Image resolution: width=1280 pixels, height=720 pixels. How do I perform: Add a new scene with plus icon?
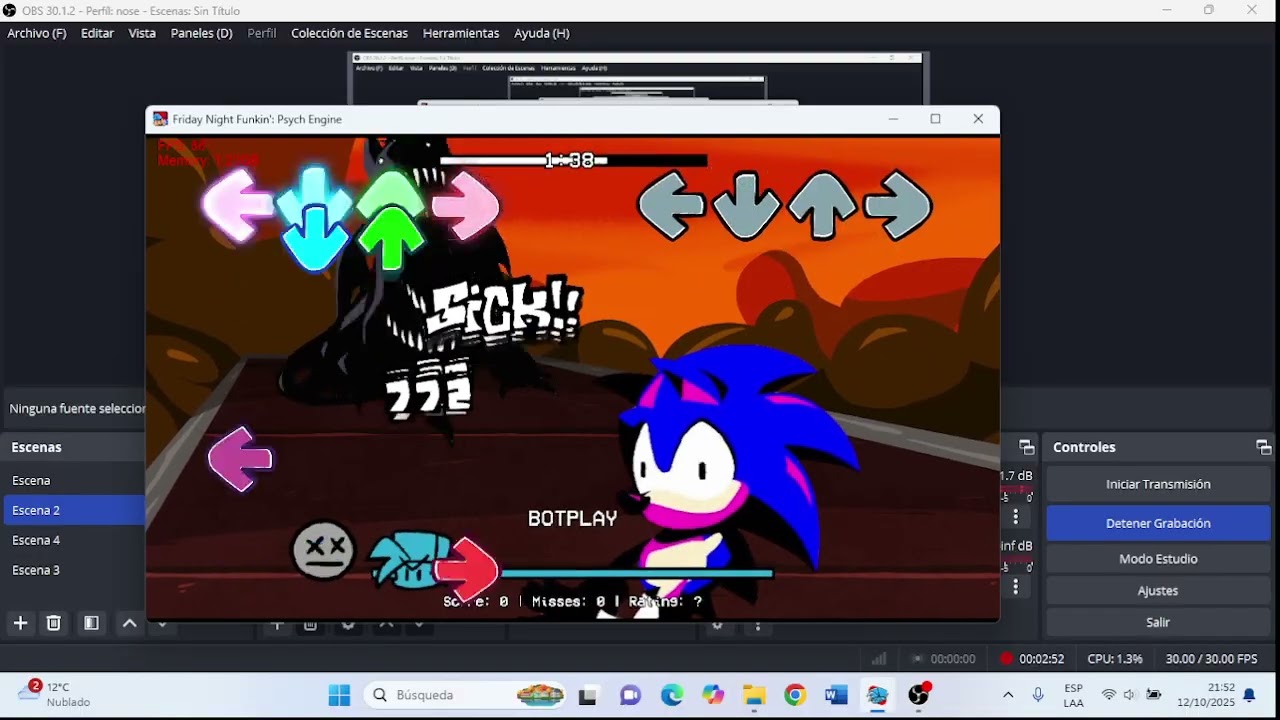tap(20, 623)
